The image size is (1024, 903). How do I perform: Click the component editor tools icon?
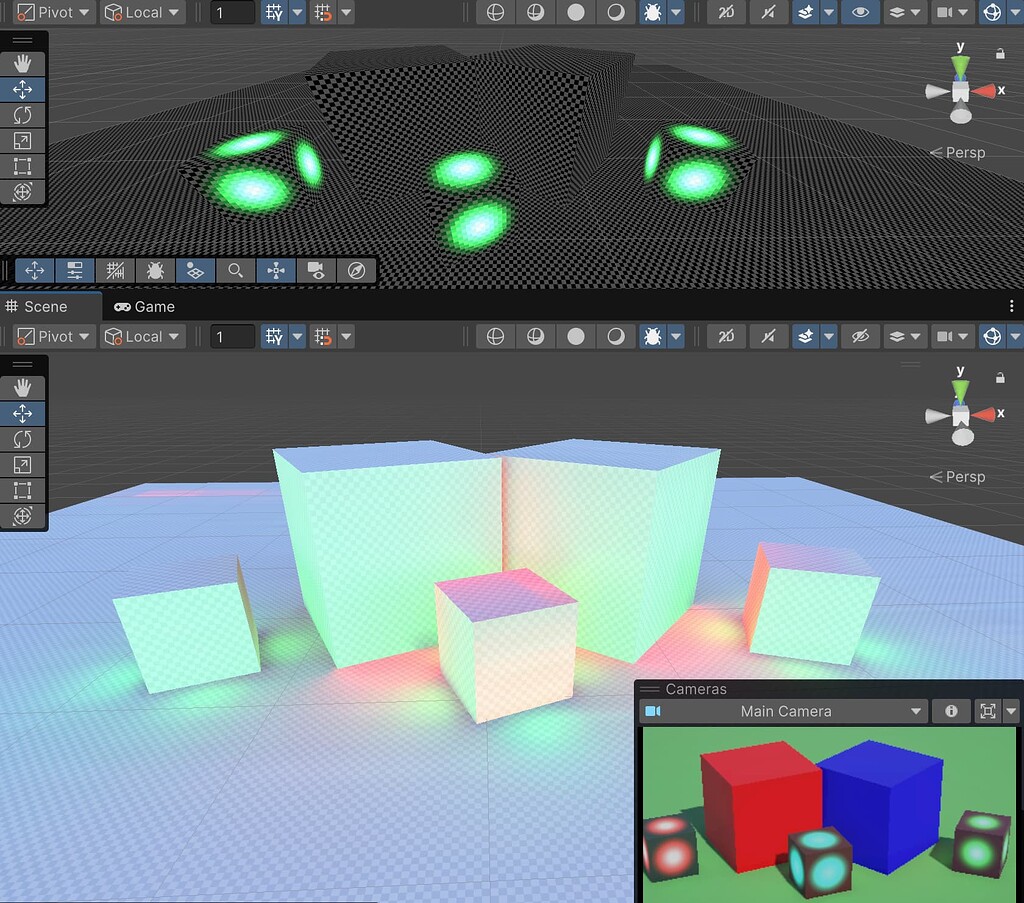click(276, 270)
